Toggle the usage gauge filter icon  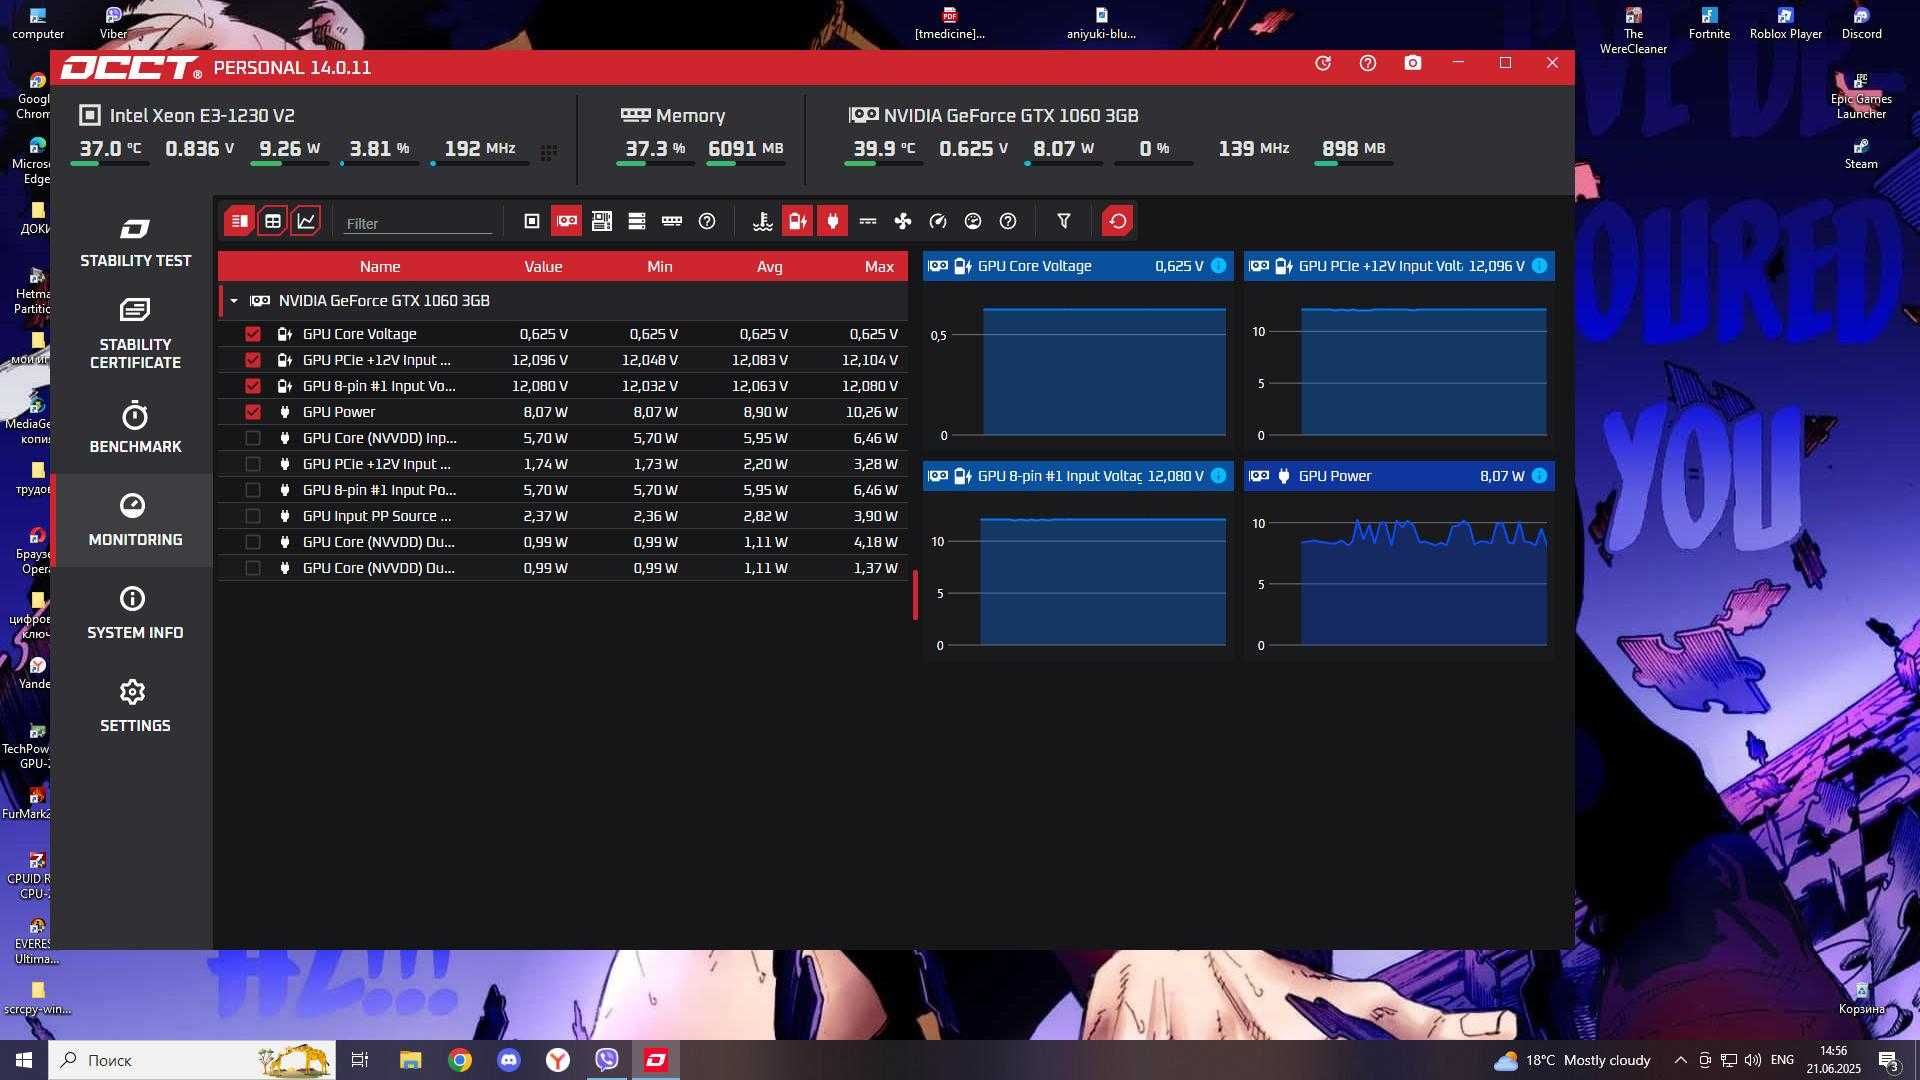coord(973,221)
